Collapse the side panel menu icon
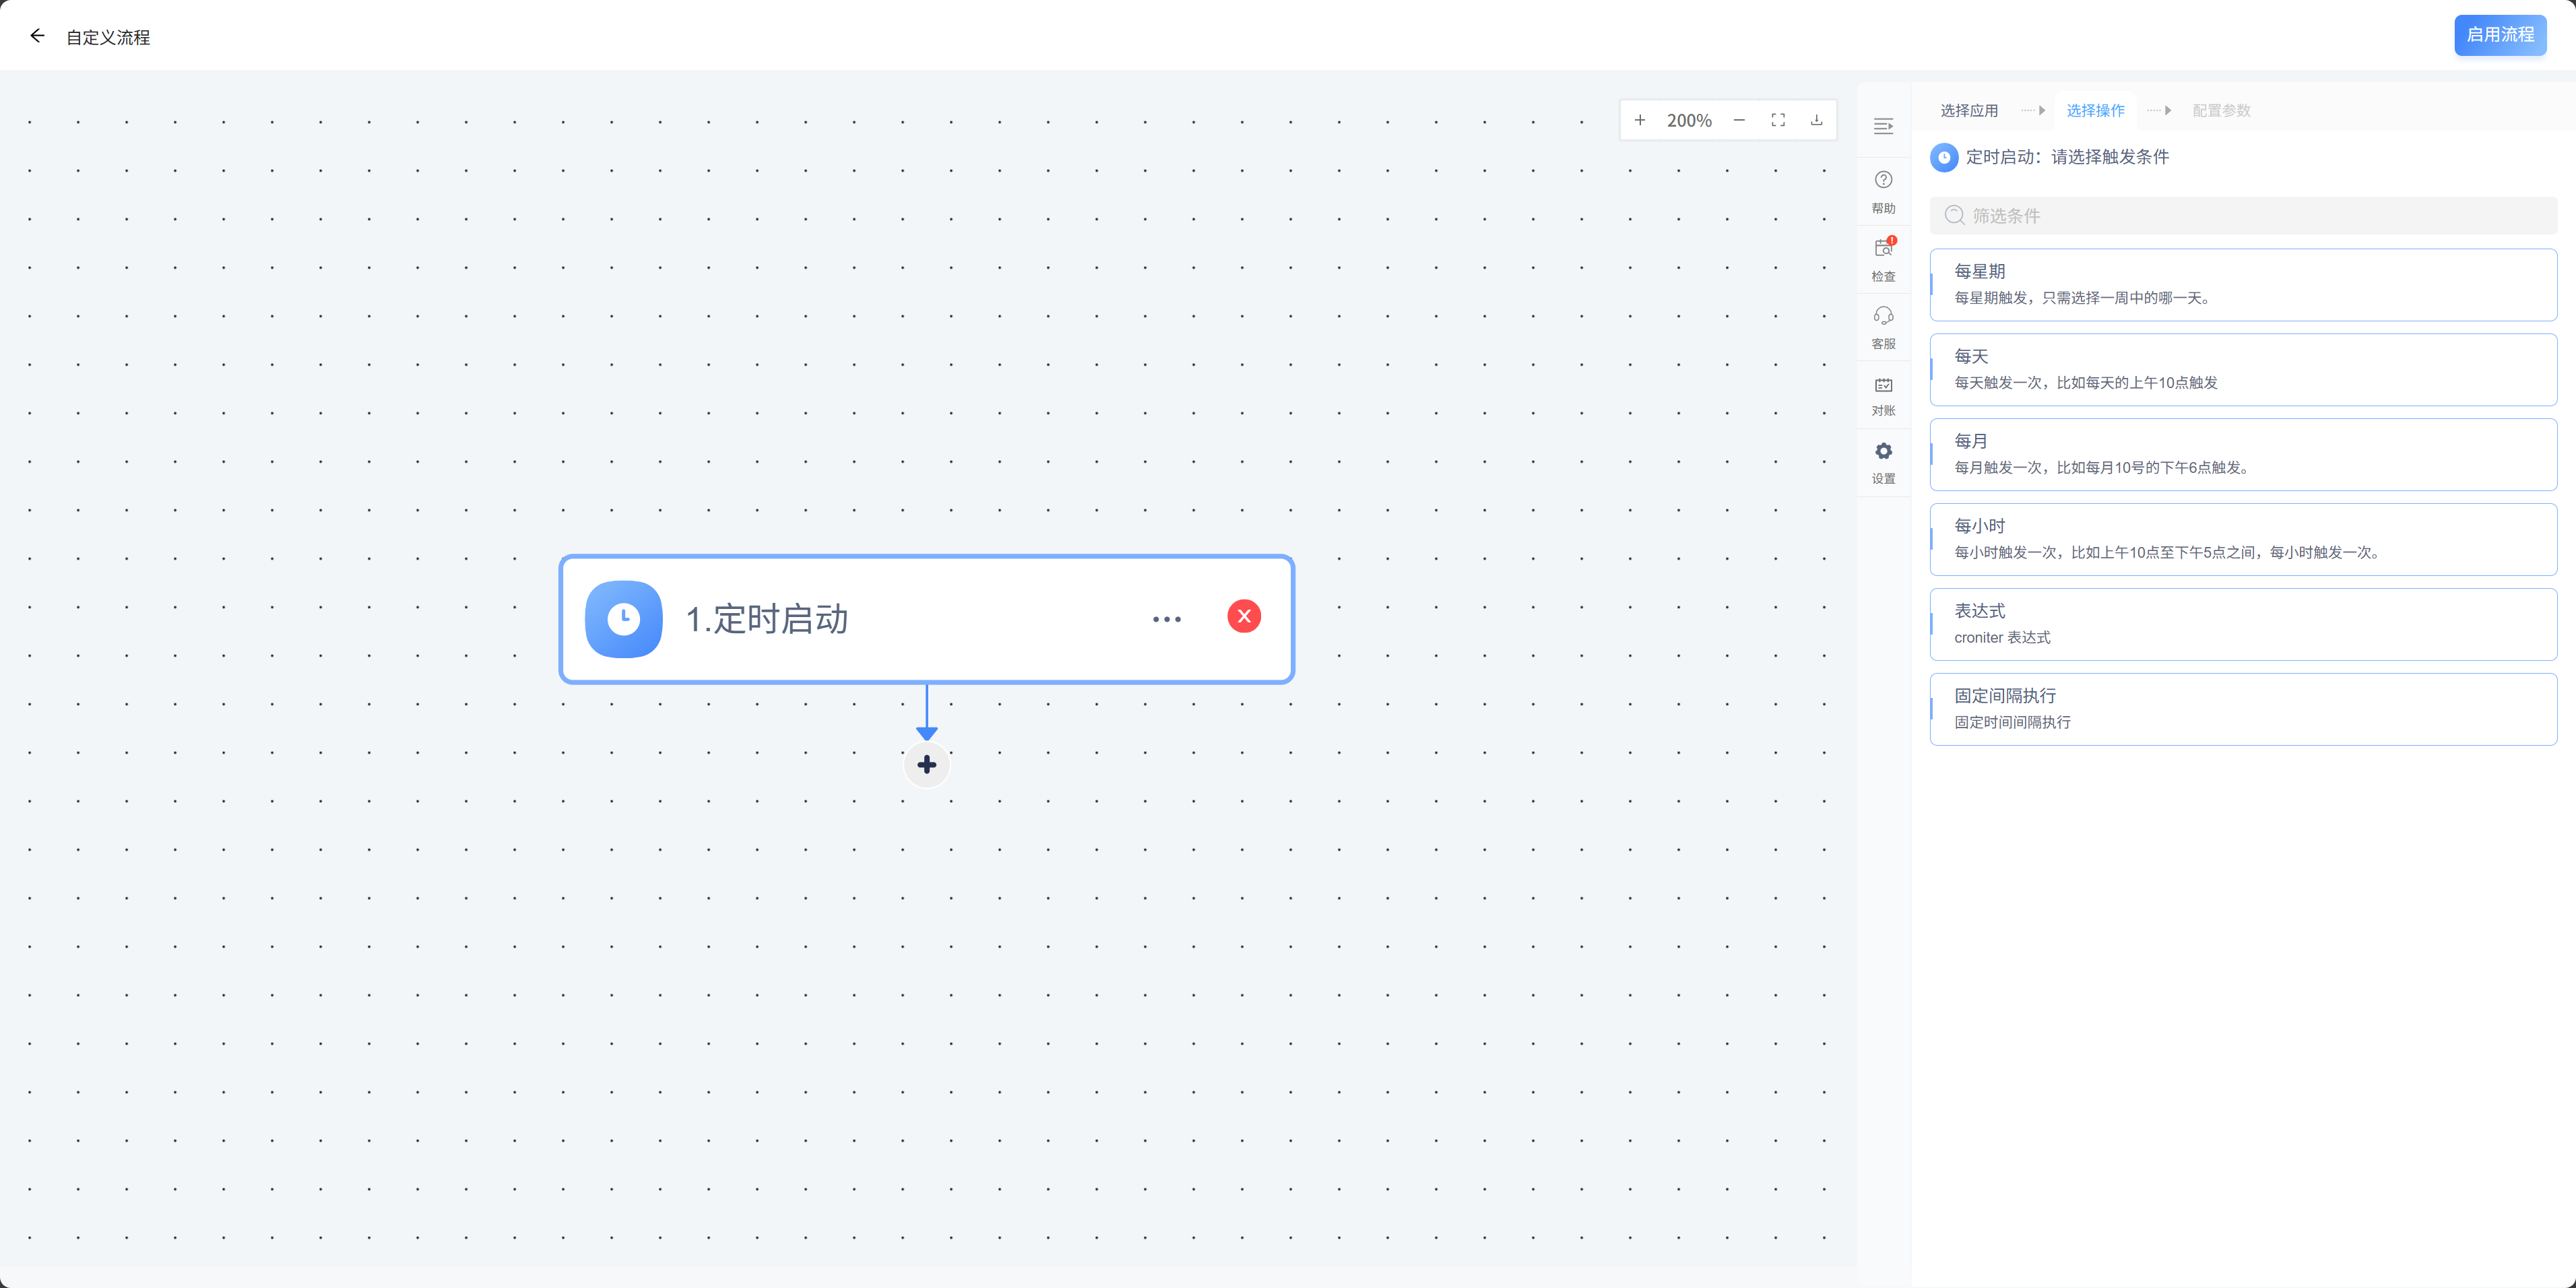The height and width of the screenshot is (1288, 2576). pos(1883,126)
